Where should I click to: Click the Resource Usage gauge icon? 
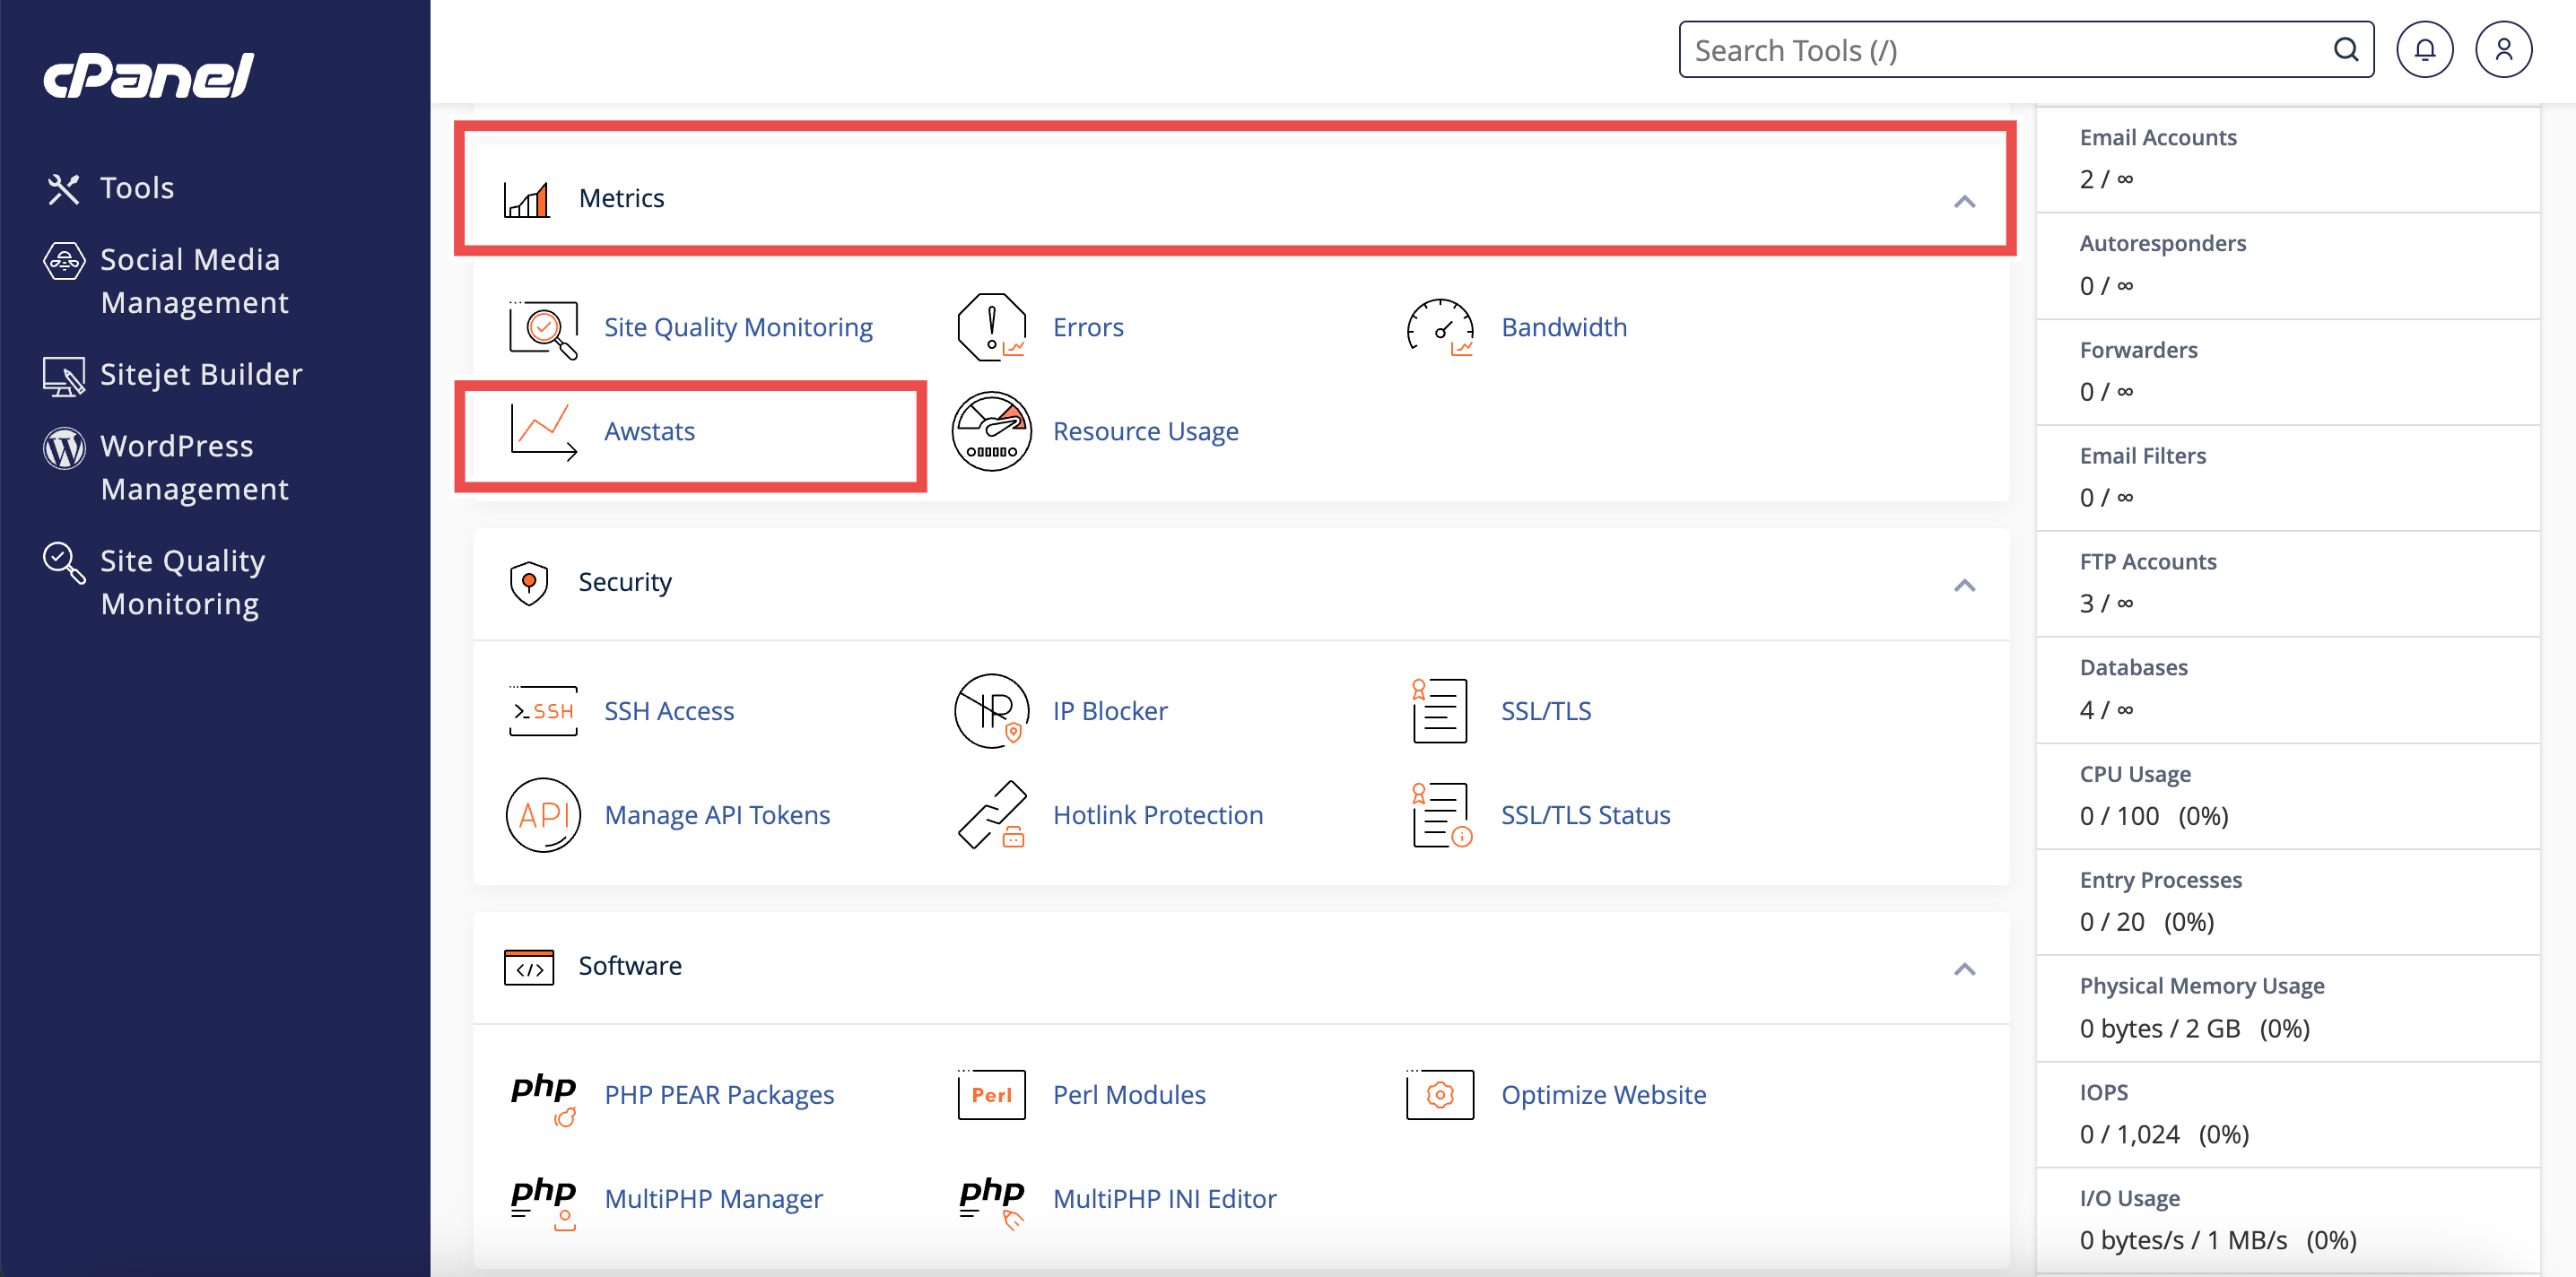(x=991, y=432)
